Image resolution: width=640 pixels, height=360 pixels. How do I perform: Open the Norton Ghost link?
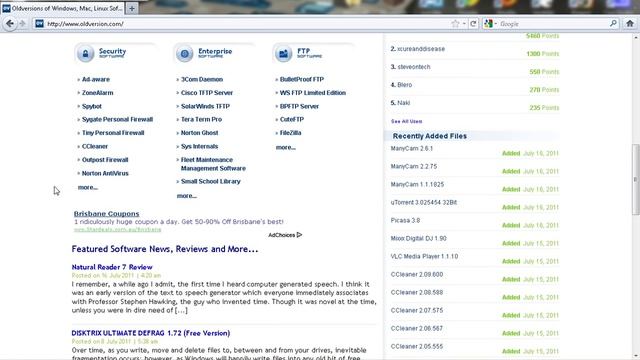[199, 133]
